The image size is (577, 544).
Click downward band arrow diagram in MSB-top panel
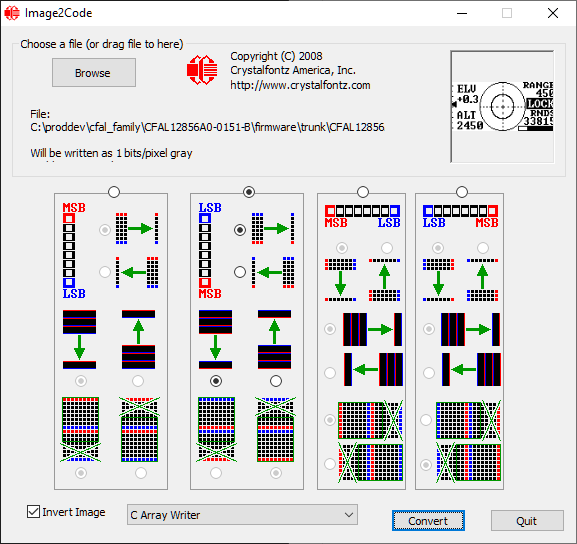pyautogui.click(x=79, y=339)
